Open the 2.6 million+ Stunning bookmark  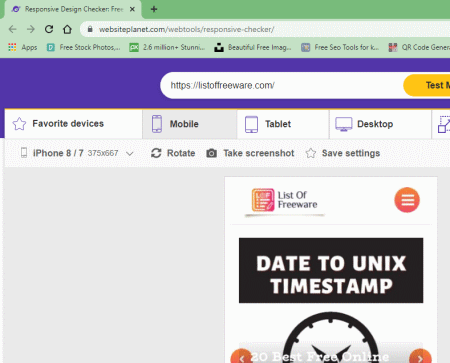coord(167,47)
